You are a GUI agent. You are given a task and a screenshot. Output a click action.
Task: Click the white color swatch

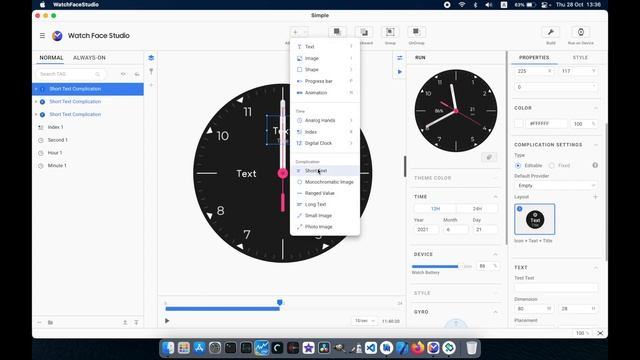pyautogui.click(x=519, y=124)
